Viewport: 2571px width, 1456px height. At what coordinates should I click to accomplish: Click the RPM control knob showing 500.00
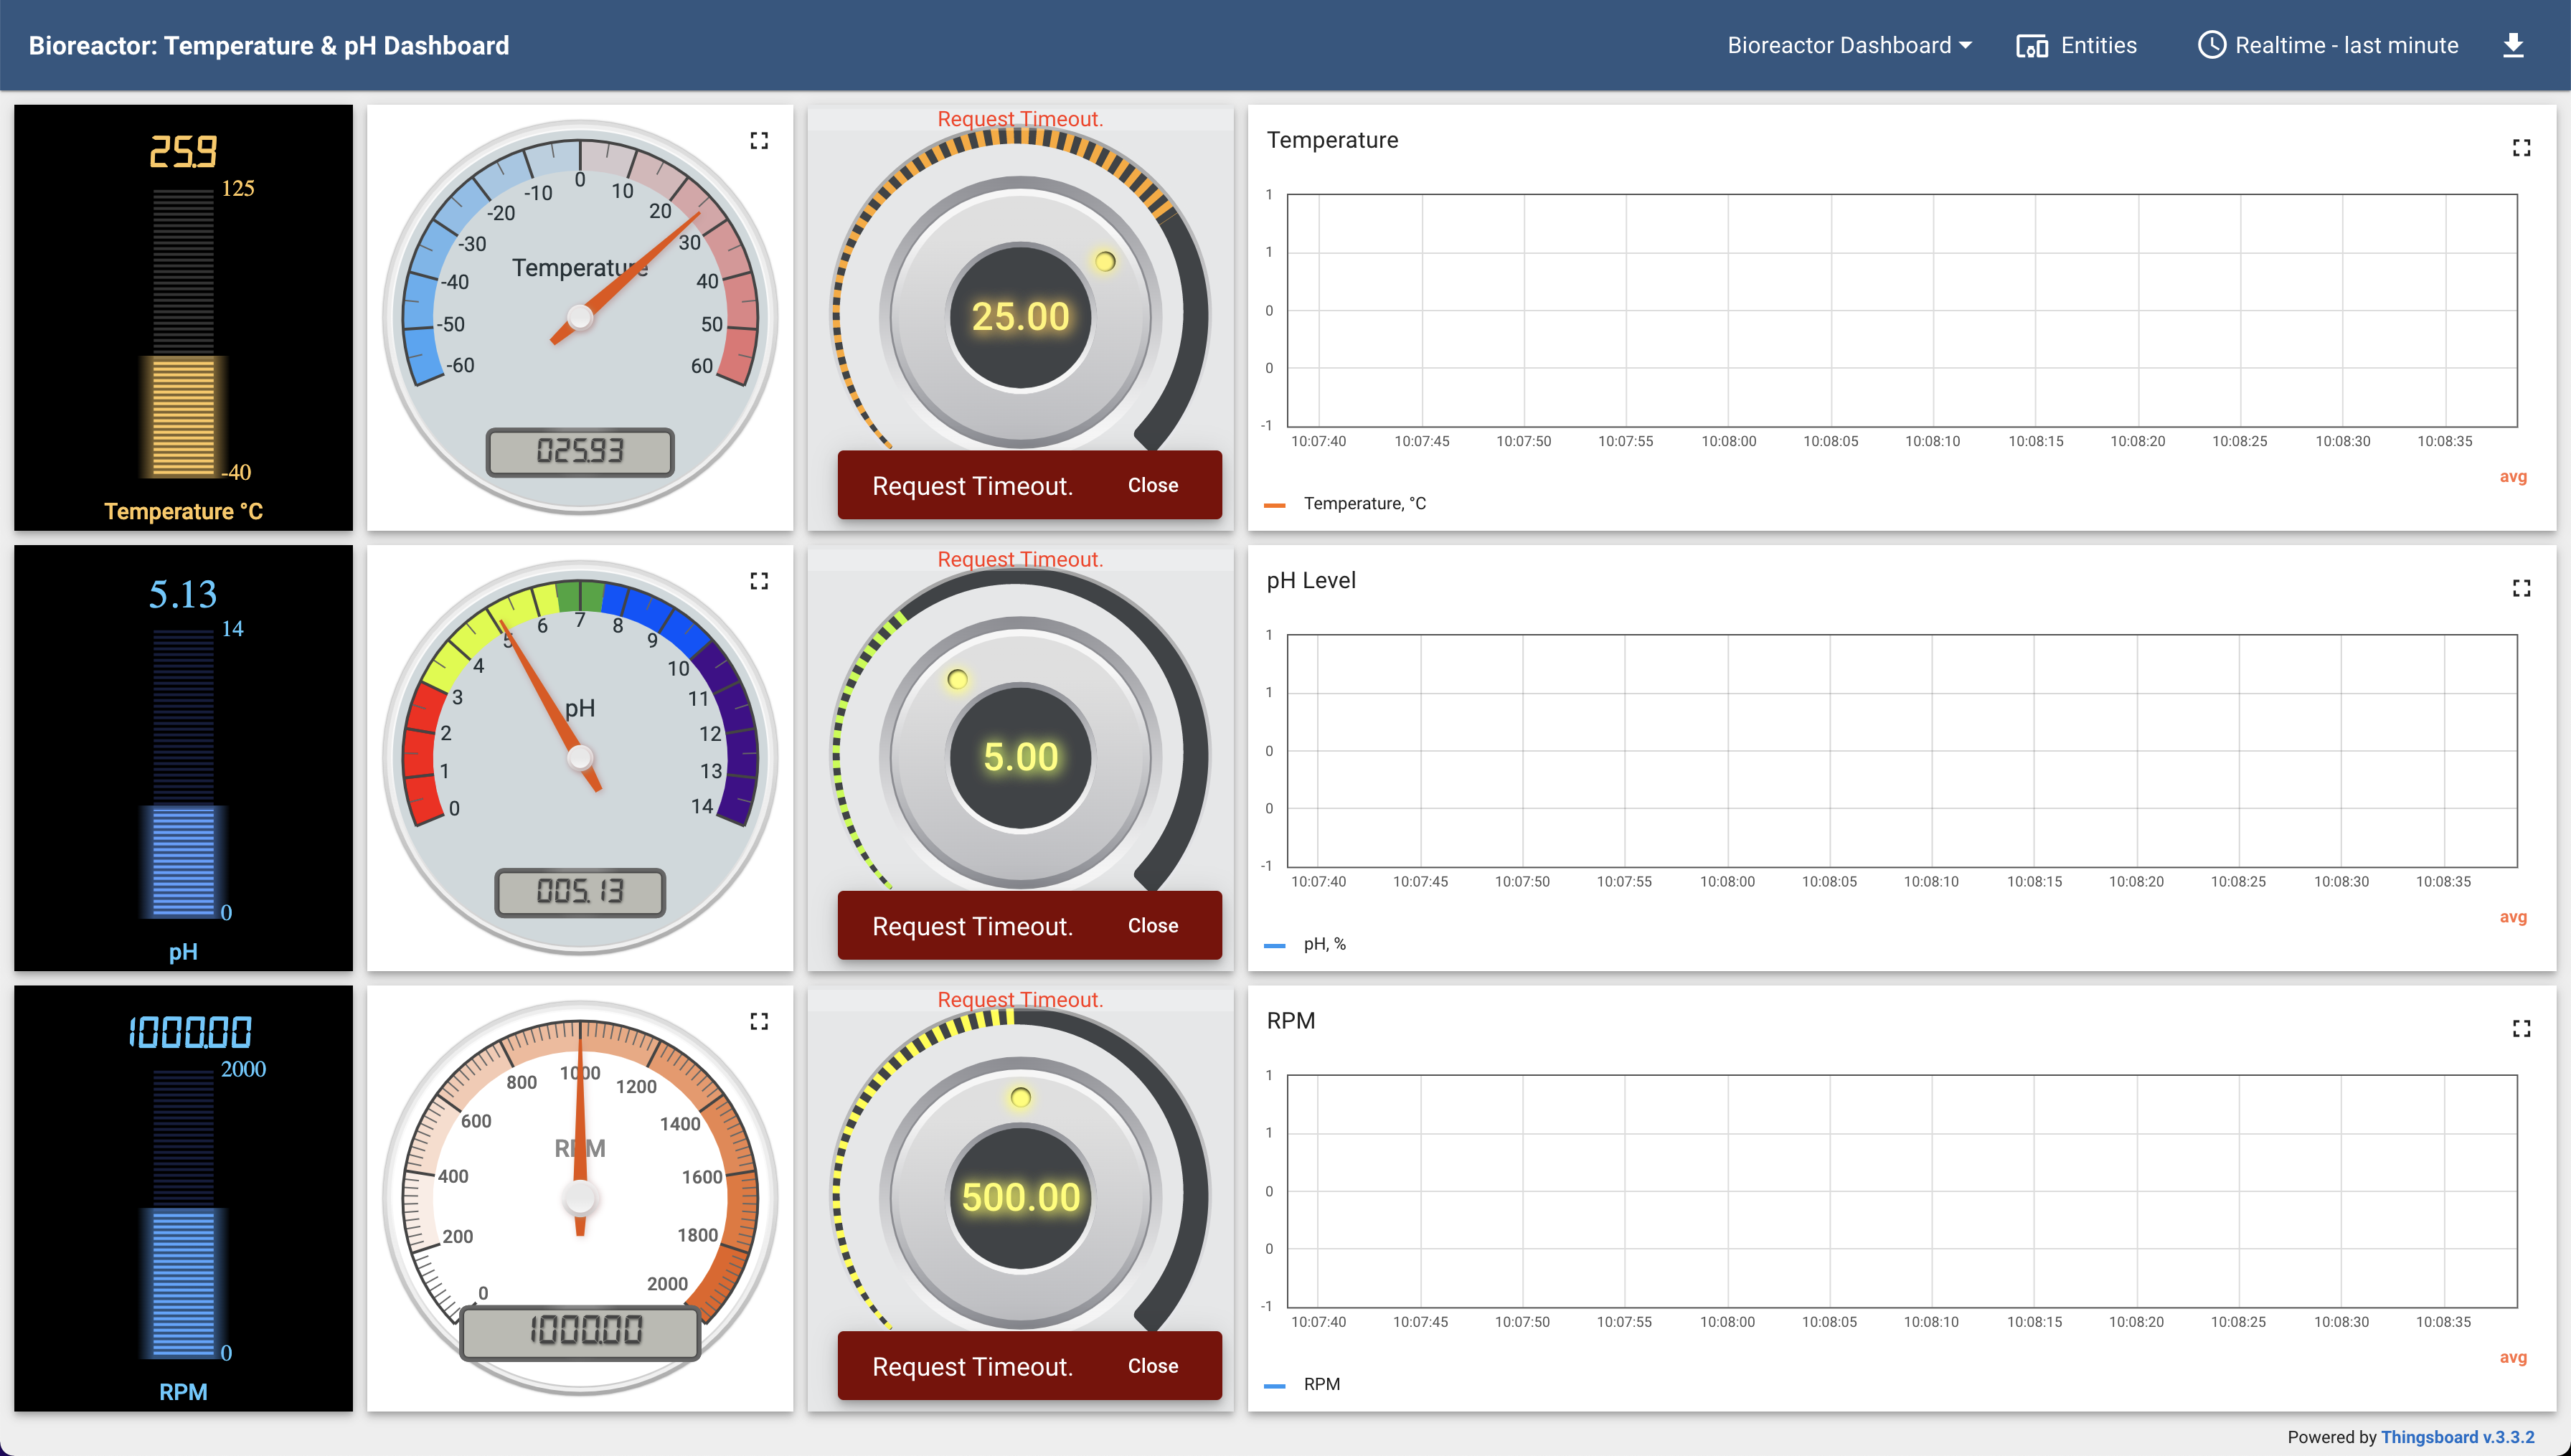pyautogui.click(x=1020, y=1196)
